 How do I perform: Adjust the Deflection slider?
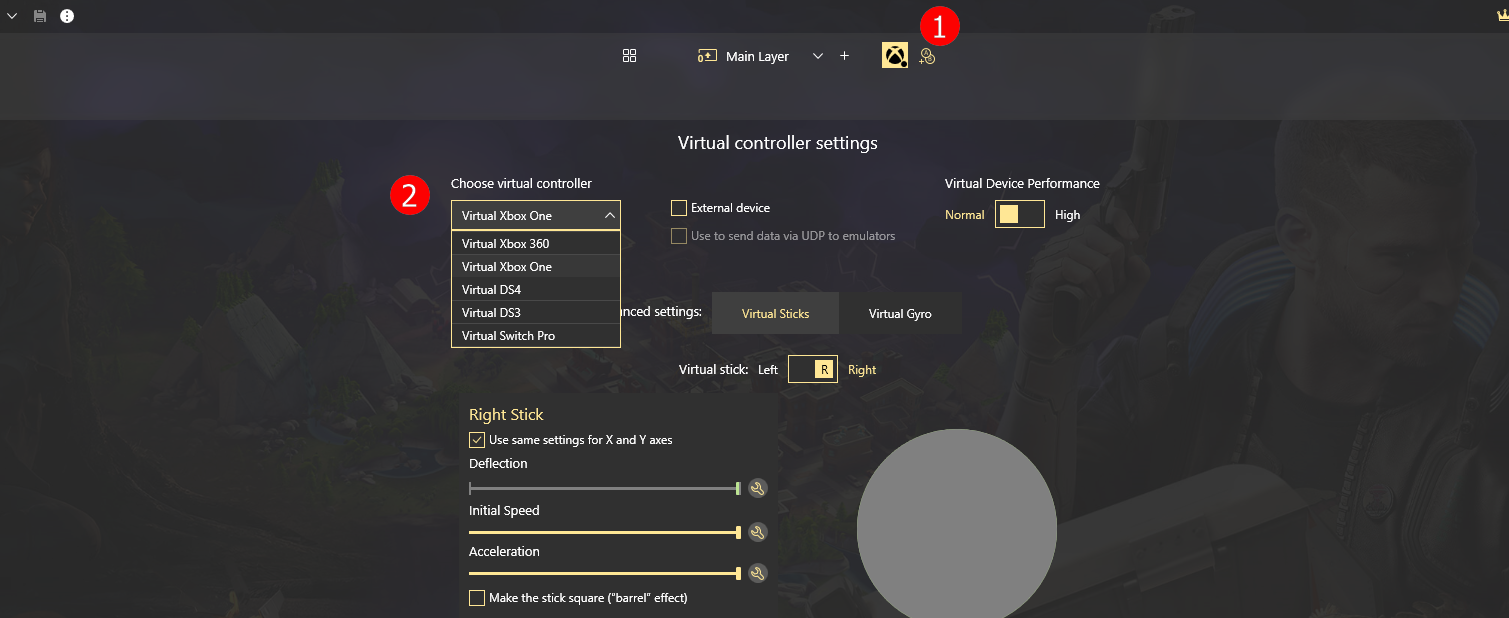(605, 488)
